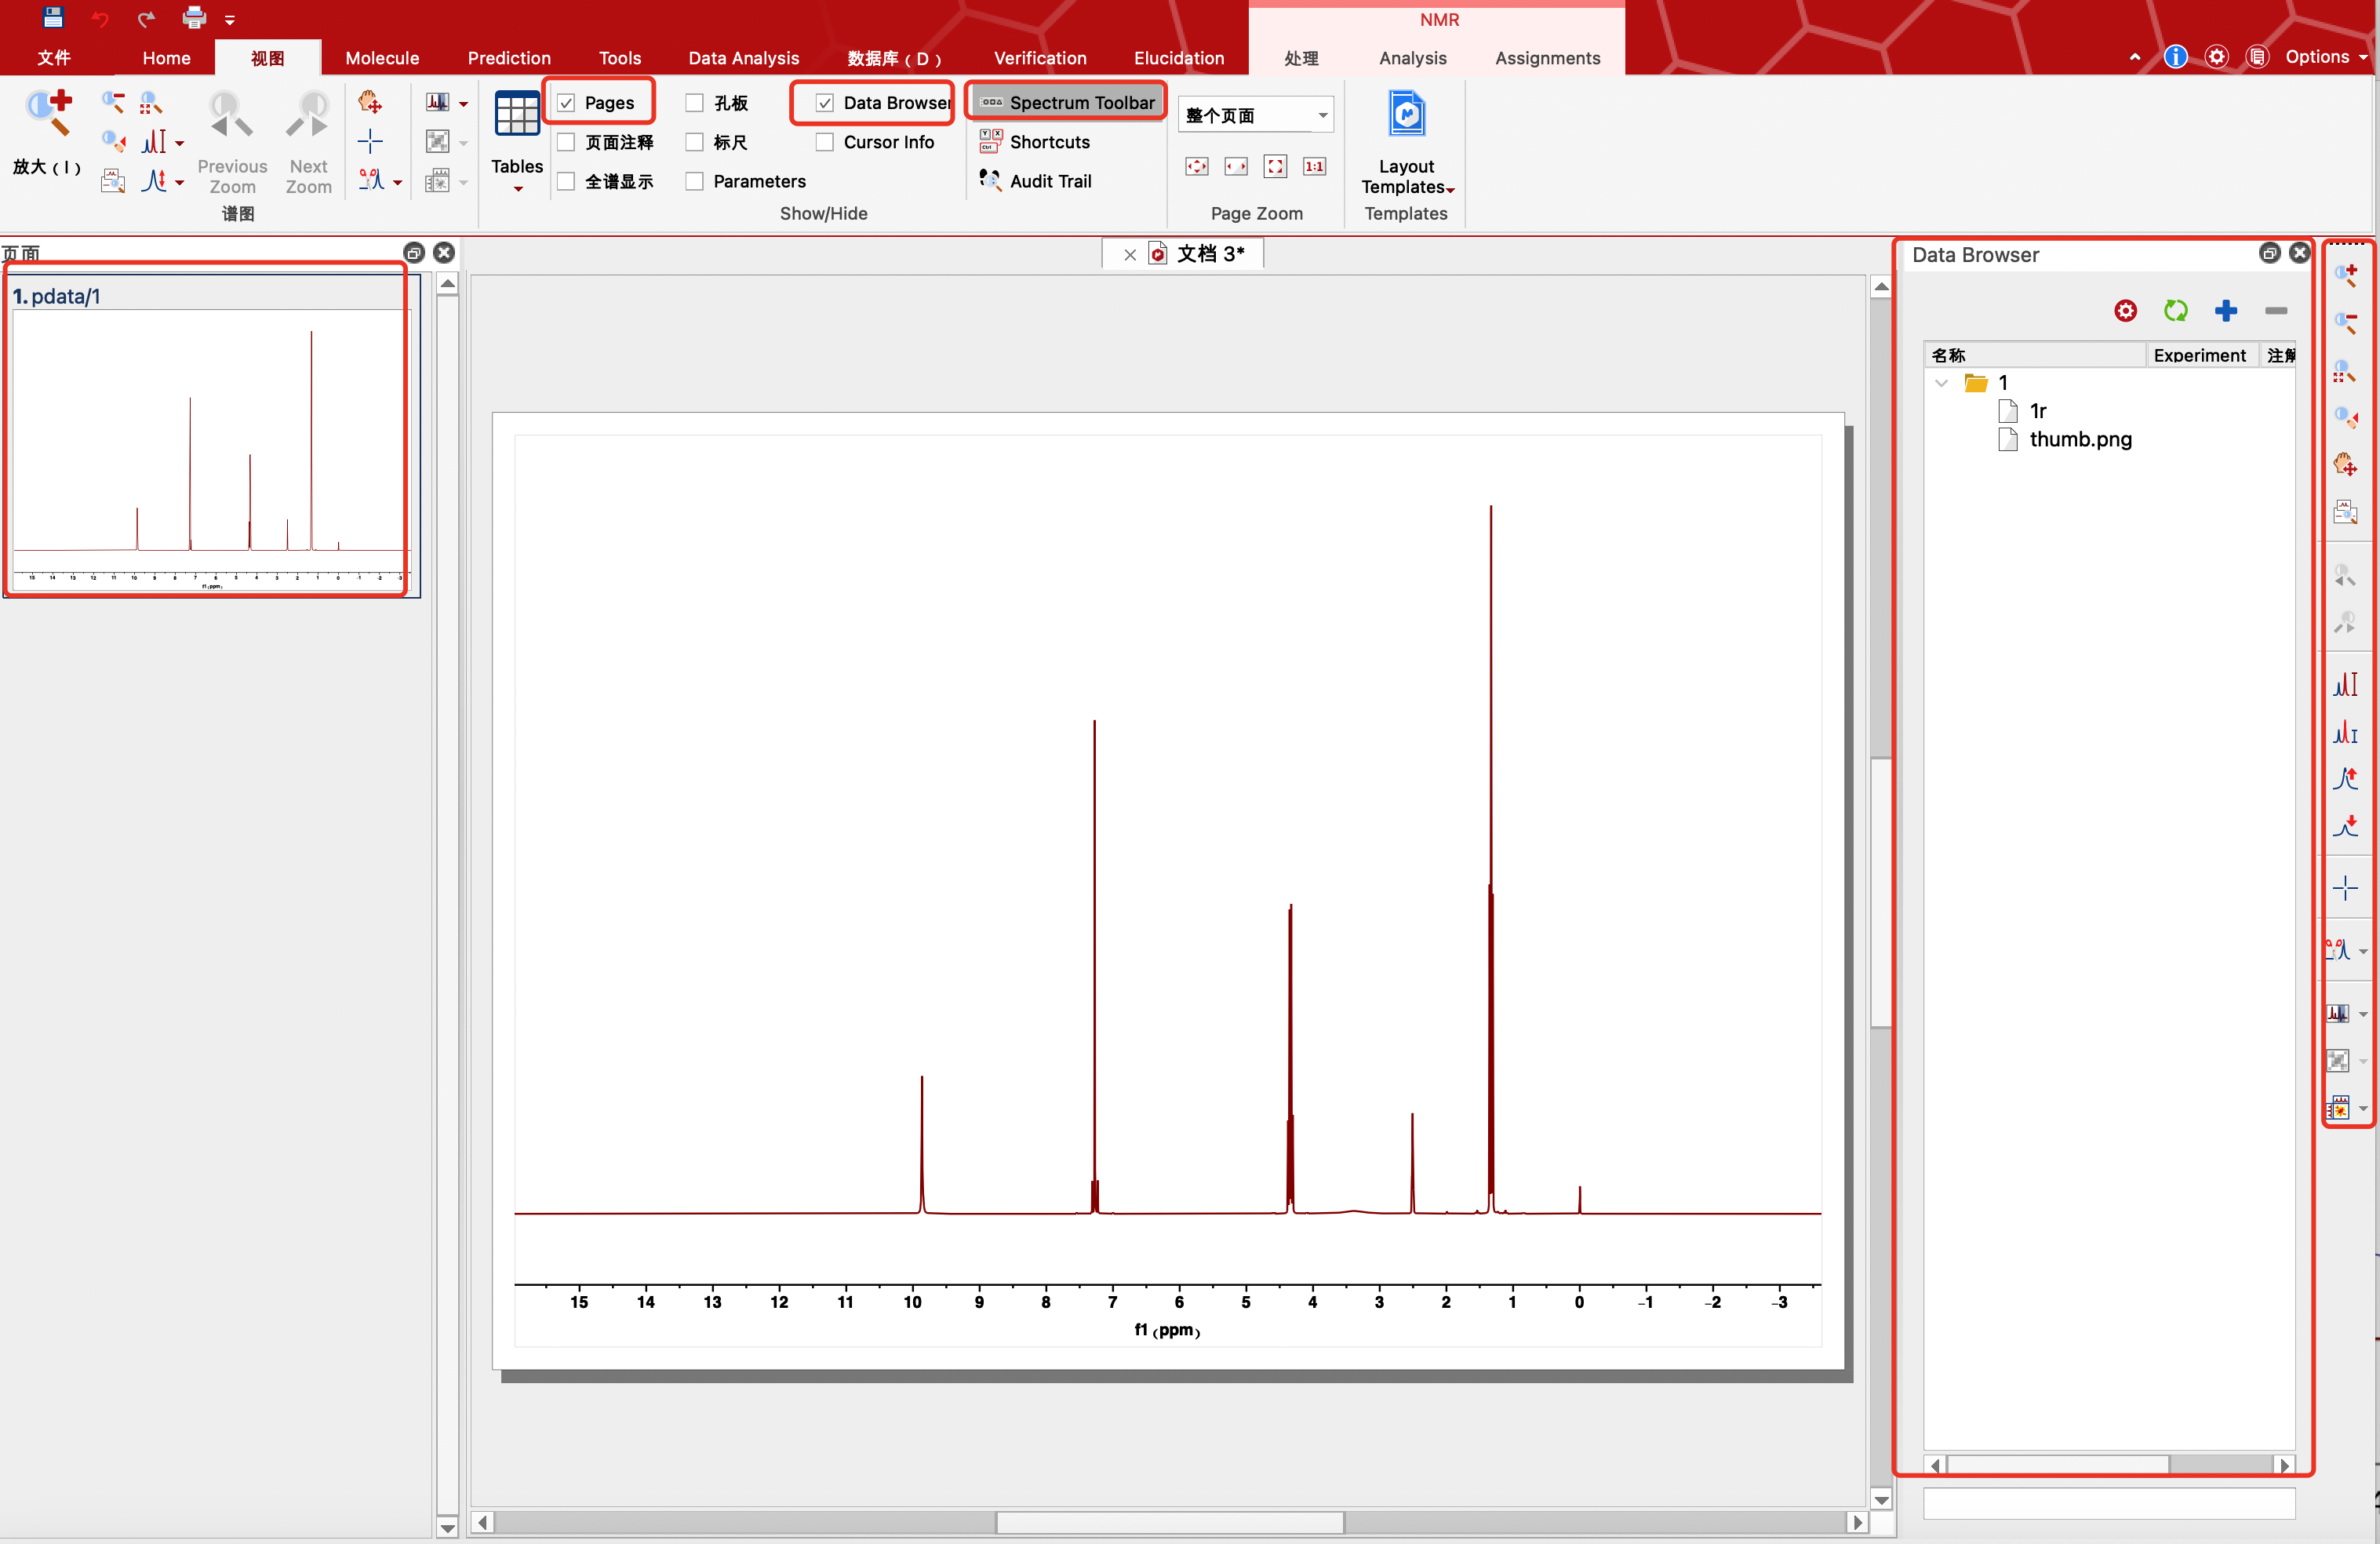Enable the 全谱显示 checkbox
Viewport: 2380px width, 1544px height.
click(x=566, y=181)
